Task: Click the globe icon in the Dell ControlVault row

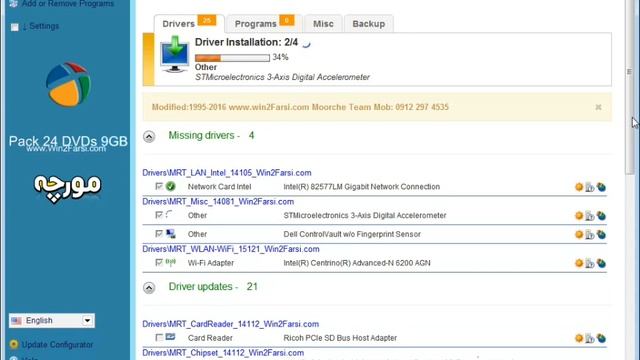Action: [601, 234]
